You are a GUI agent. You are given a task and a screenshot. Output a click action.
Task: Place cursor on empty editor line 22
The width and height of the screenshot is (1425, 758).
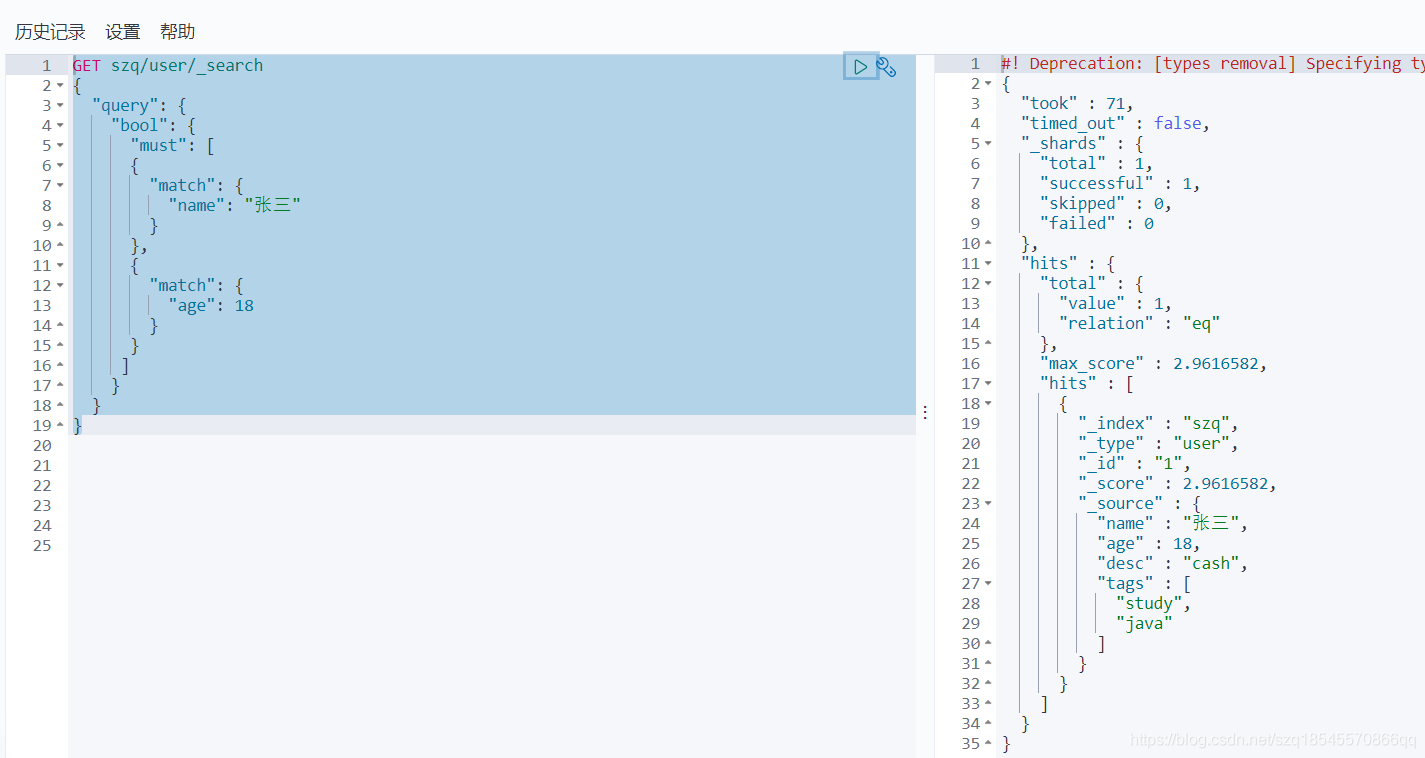click(x=492, y=485)
